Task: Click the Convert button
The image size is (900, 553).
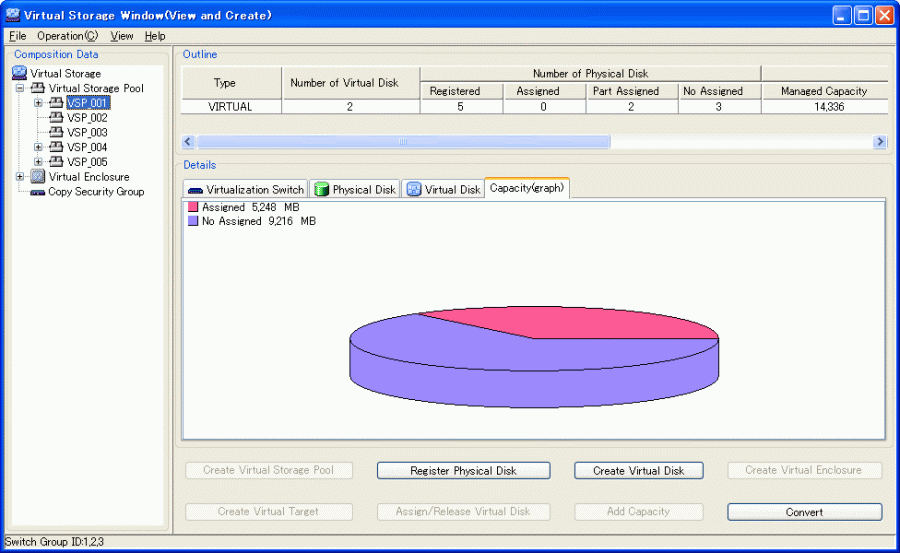Action: 804,512
